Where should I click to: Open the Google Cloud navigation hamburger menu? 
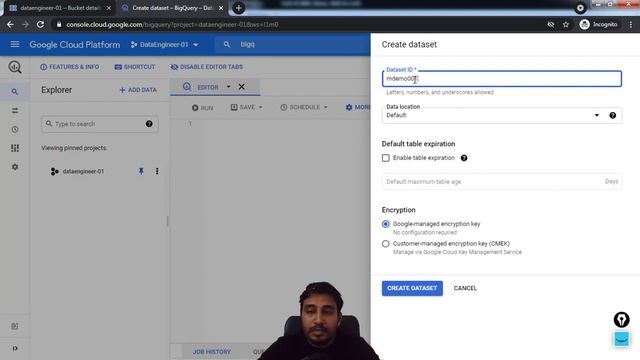(x=15, y=44)
